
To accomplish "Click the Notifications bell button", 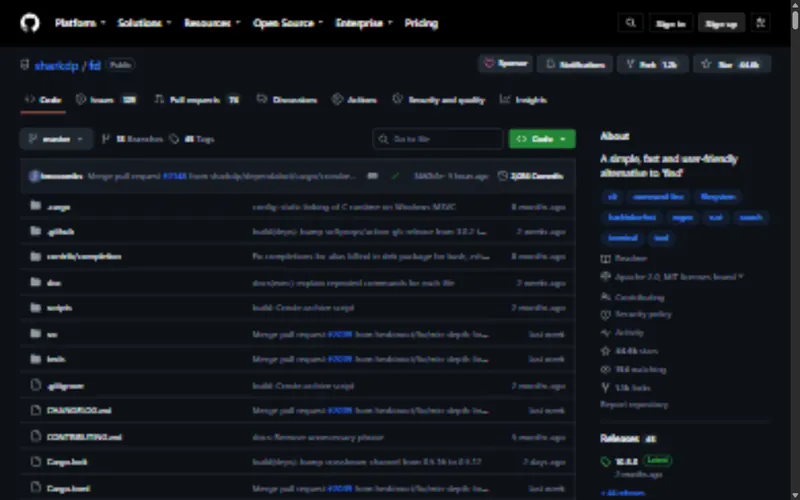I will tap(575, 64).
